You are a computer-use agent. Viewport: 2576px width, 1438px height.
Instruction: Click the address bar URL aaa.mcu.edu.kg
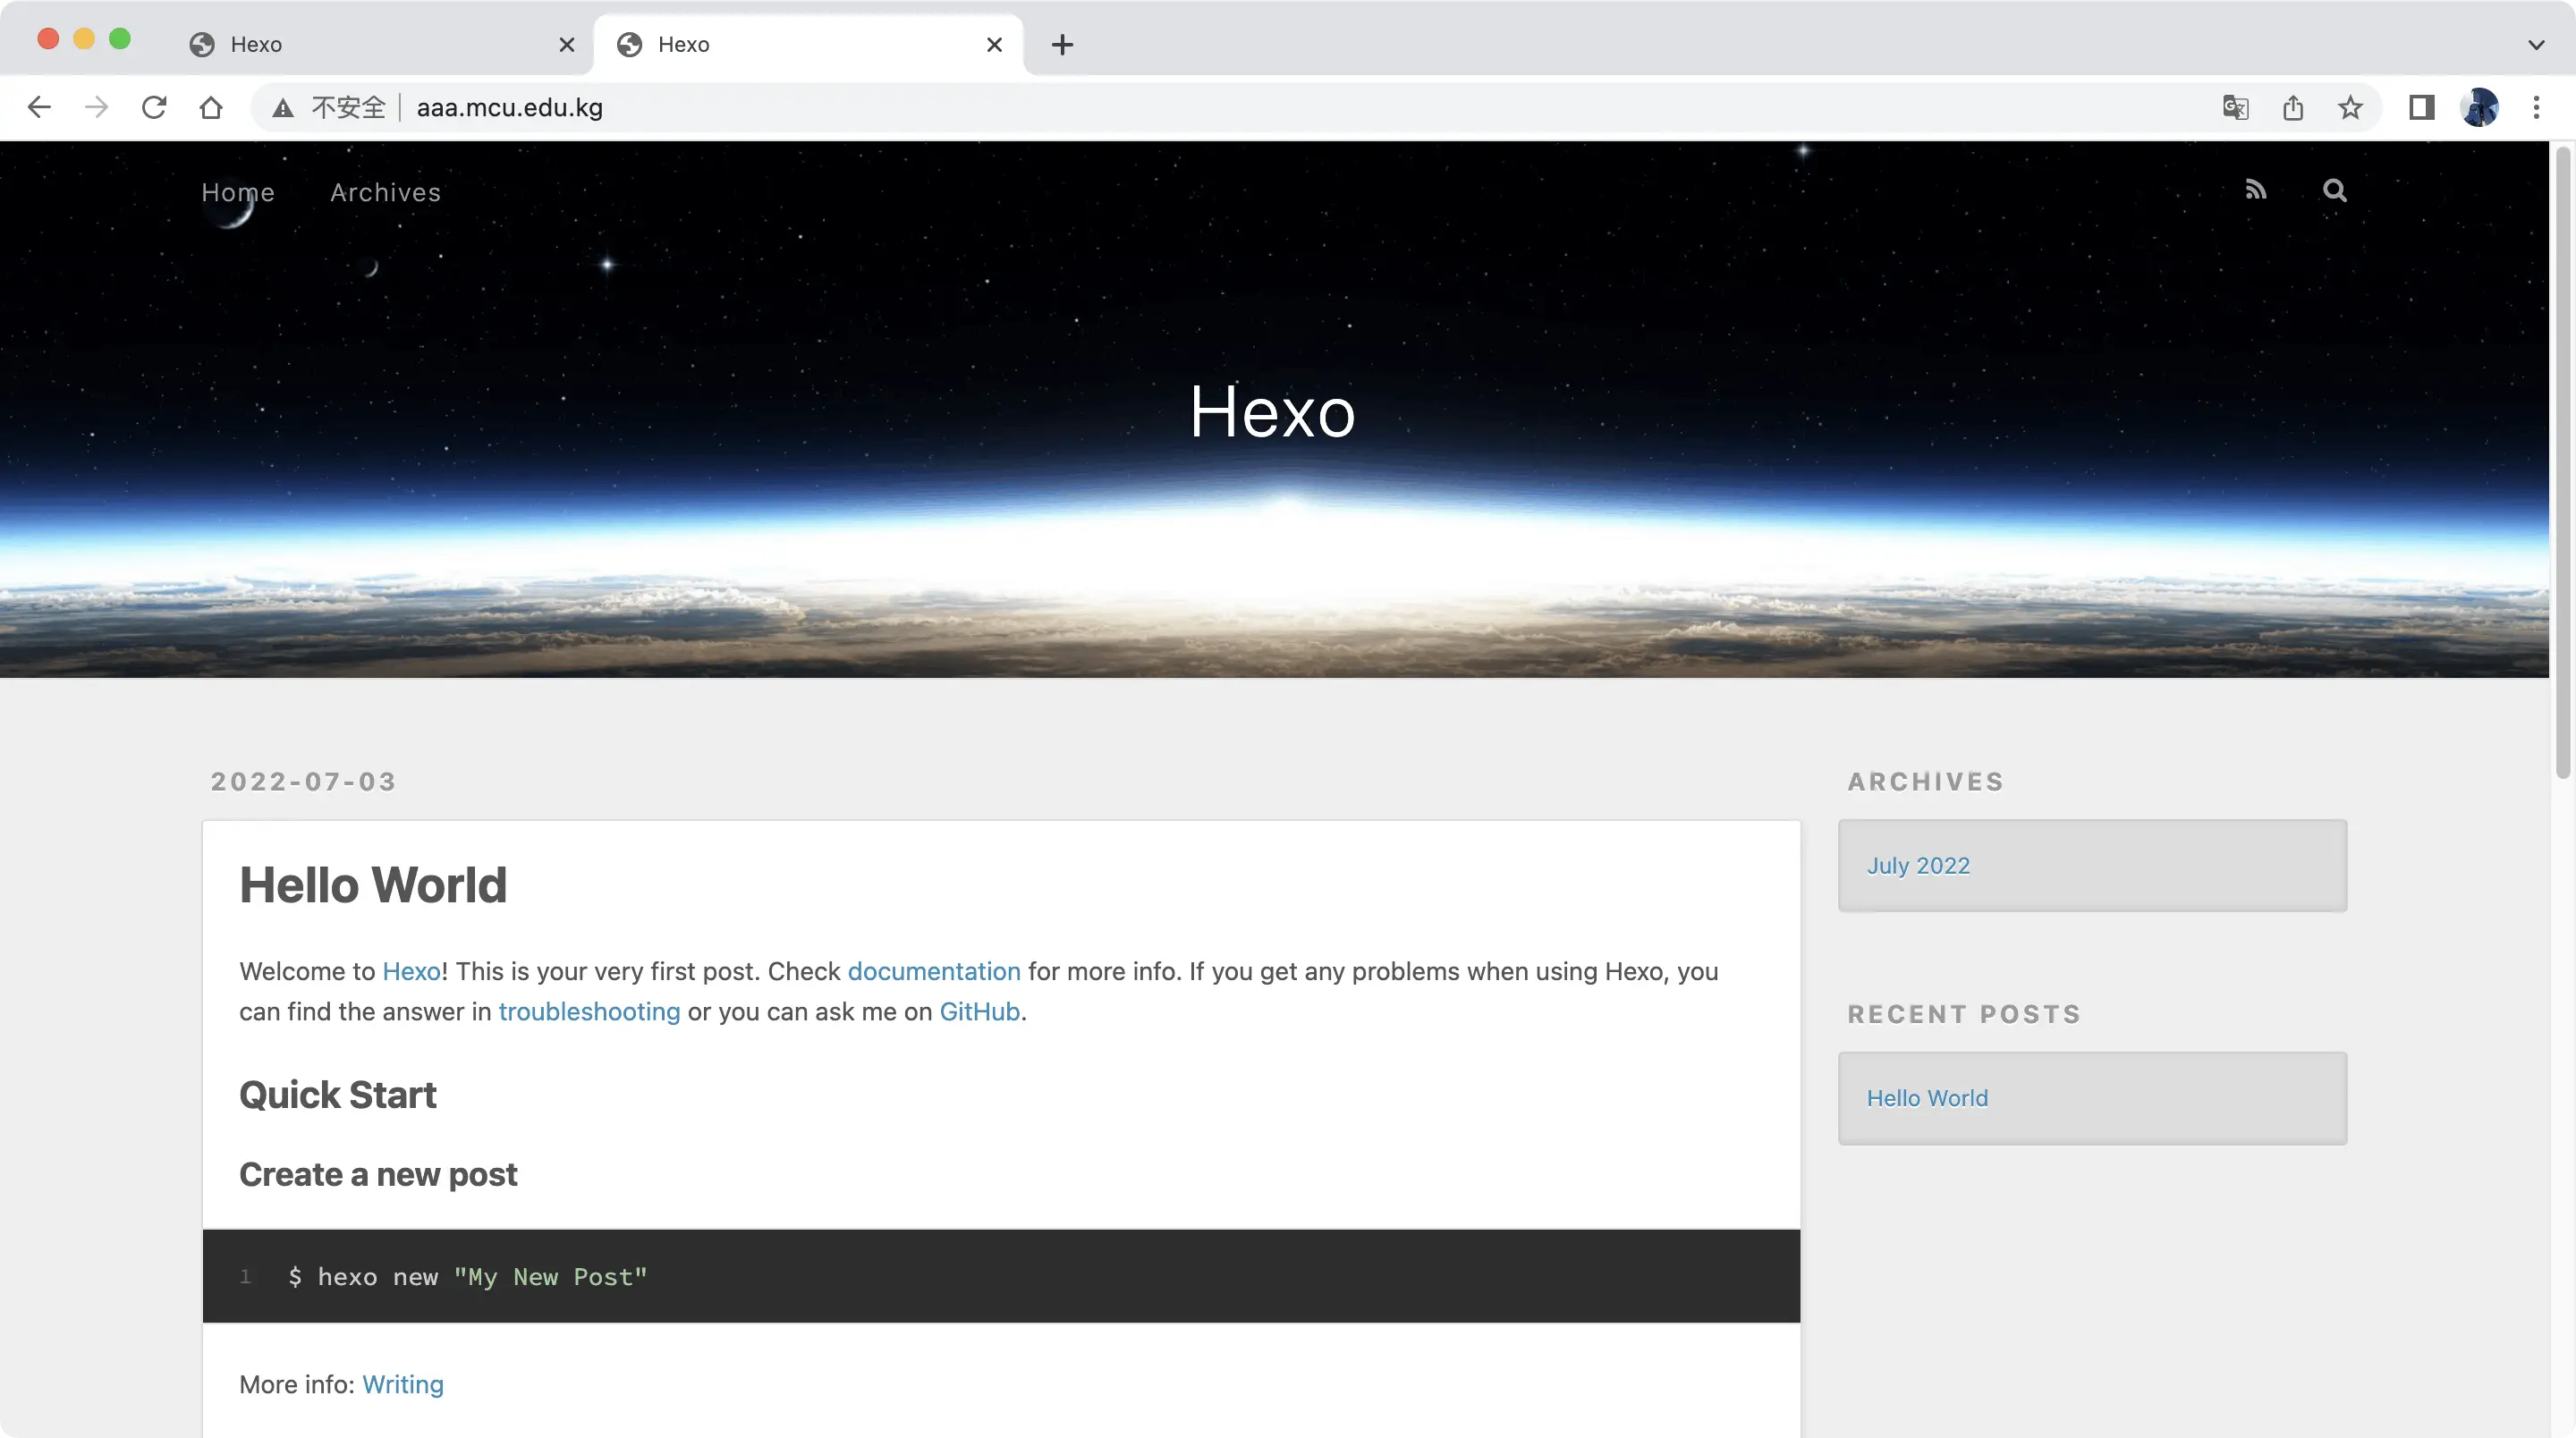coord(509,108)
